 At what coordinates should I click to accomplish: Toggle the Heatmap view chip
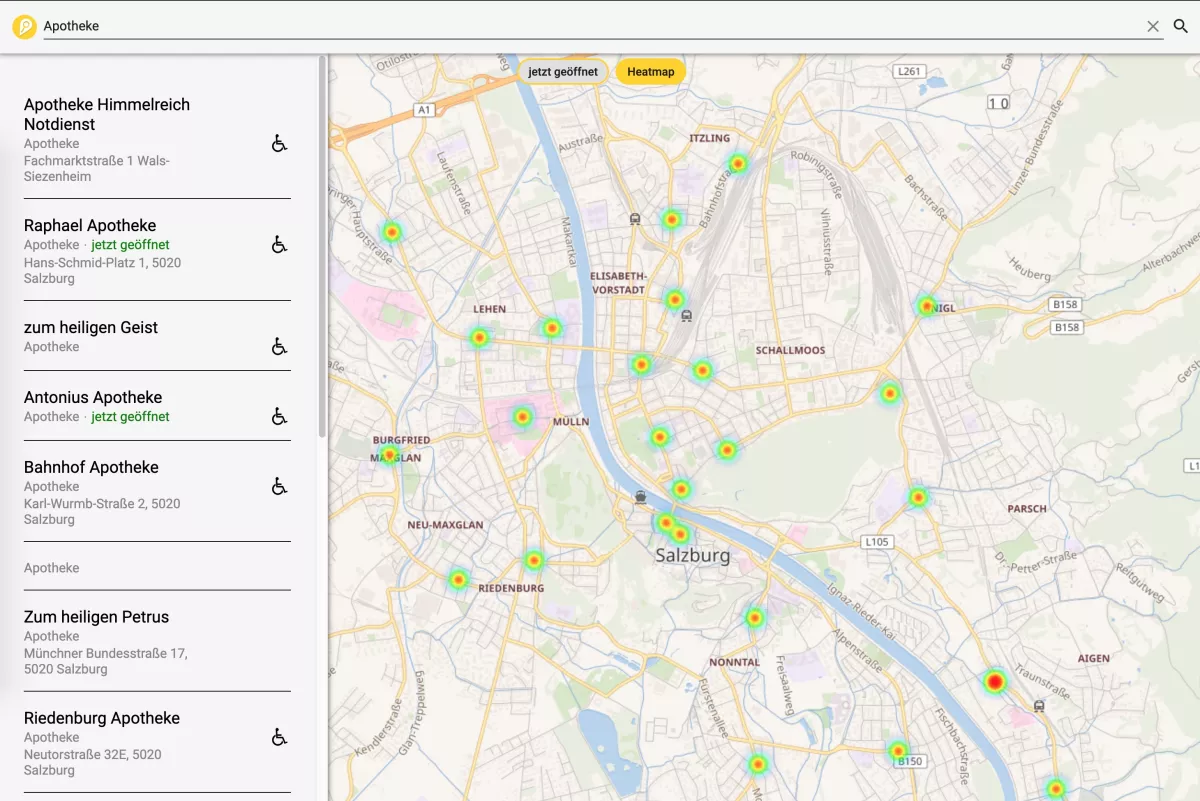[x=650, y=72]
